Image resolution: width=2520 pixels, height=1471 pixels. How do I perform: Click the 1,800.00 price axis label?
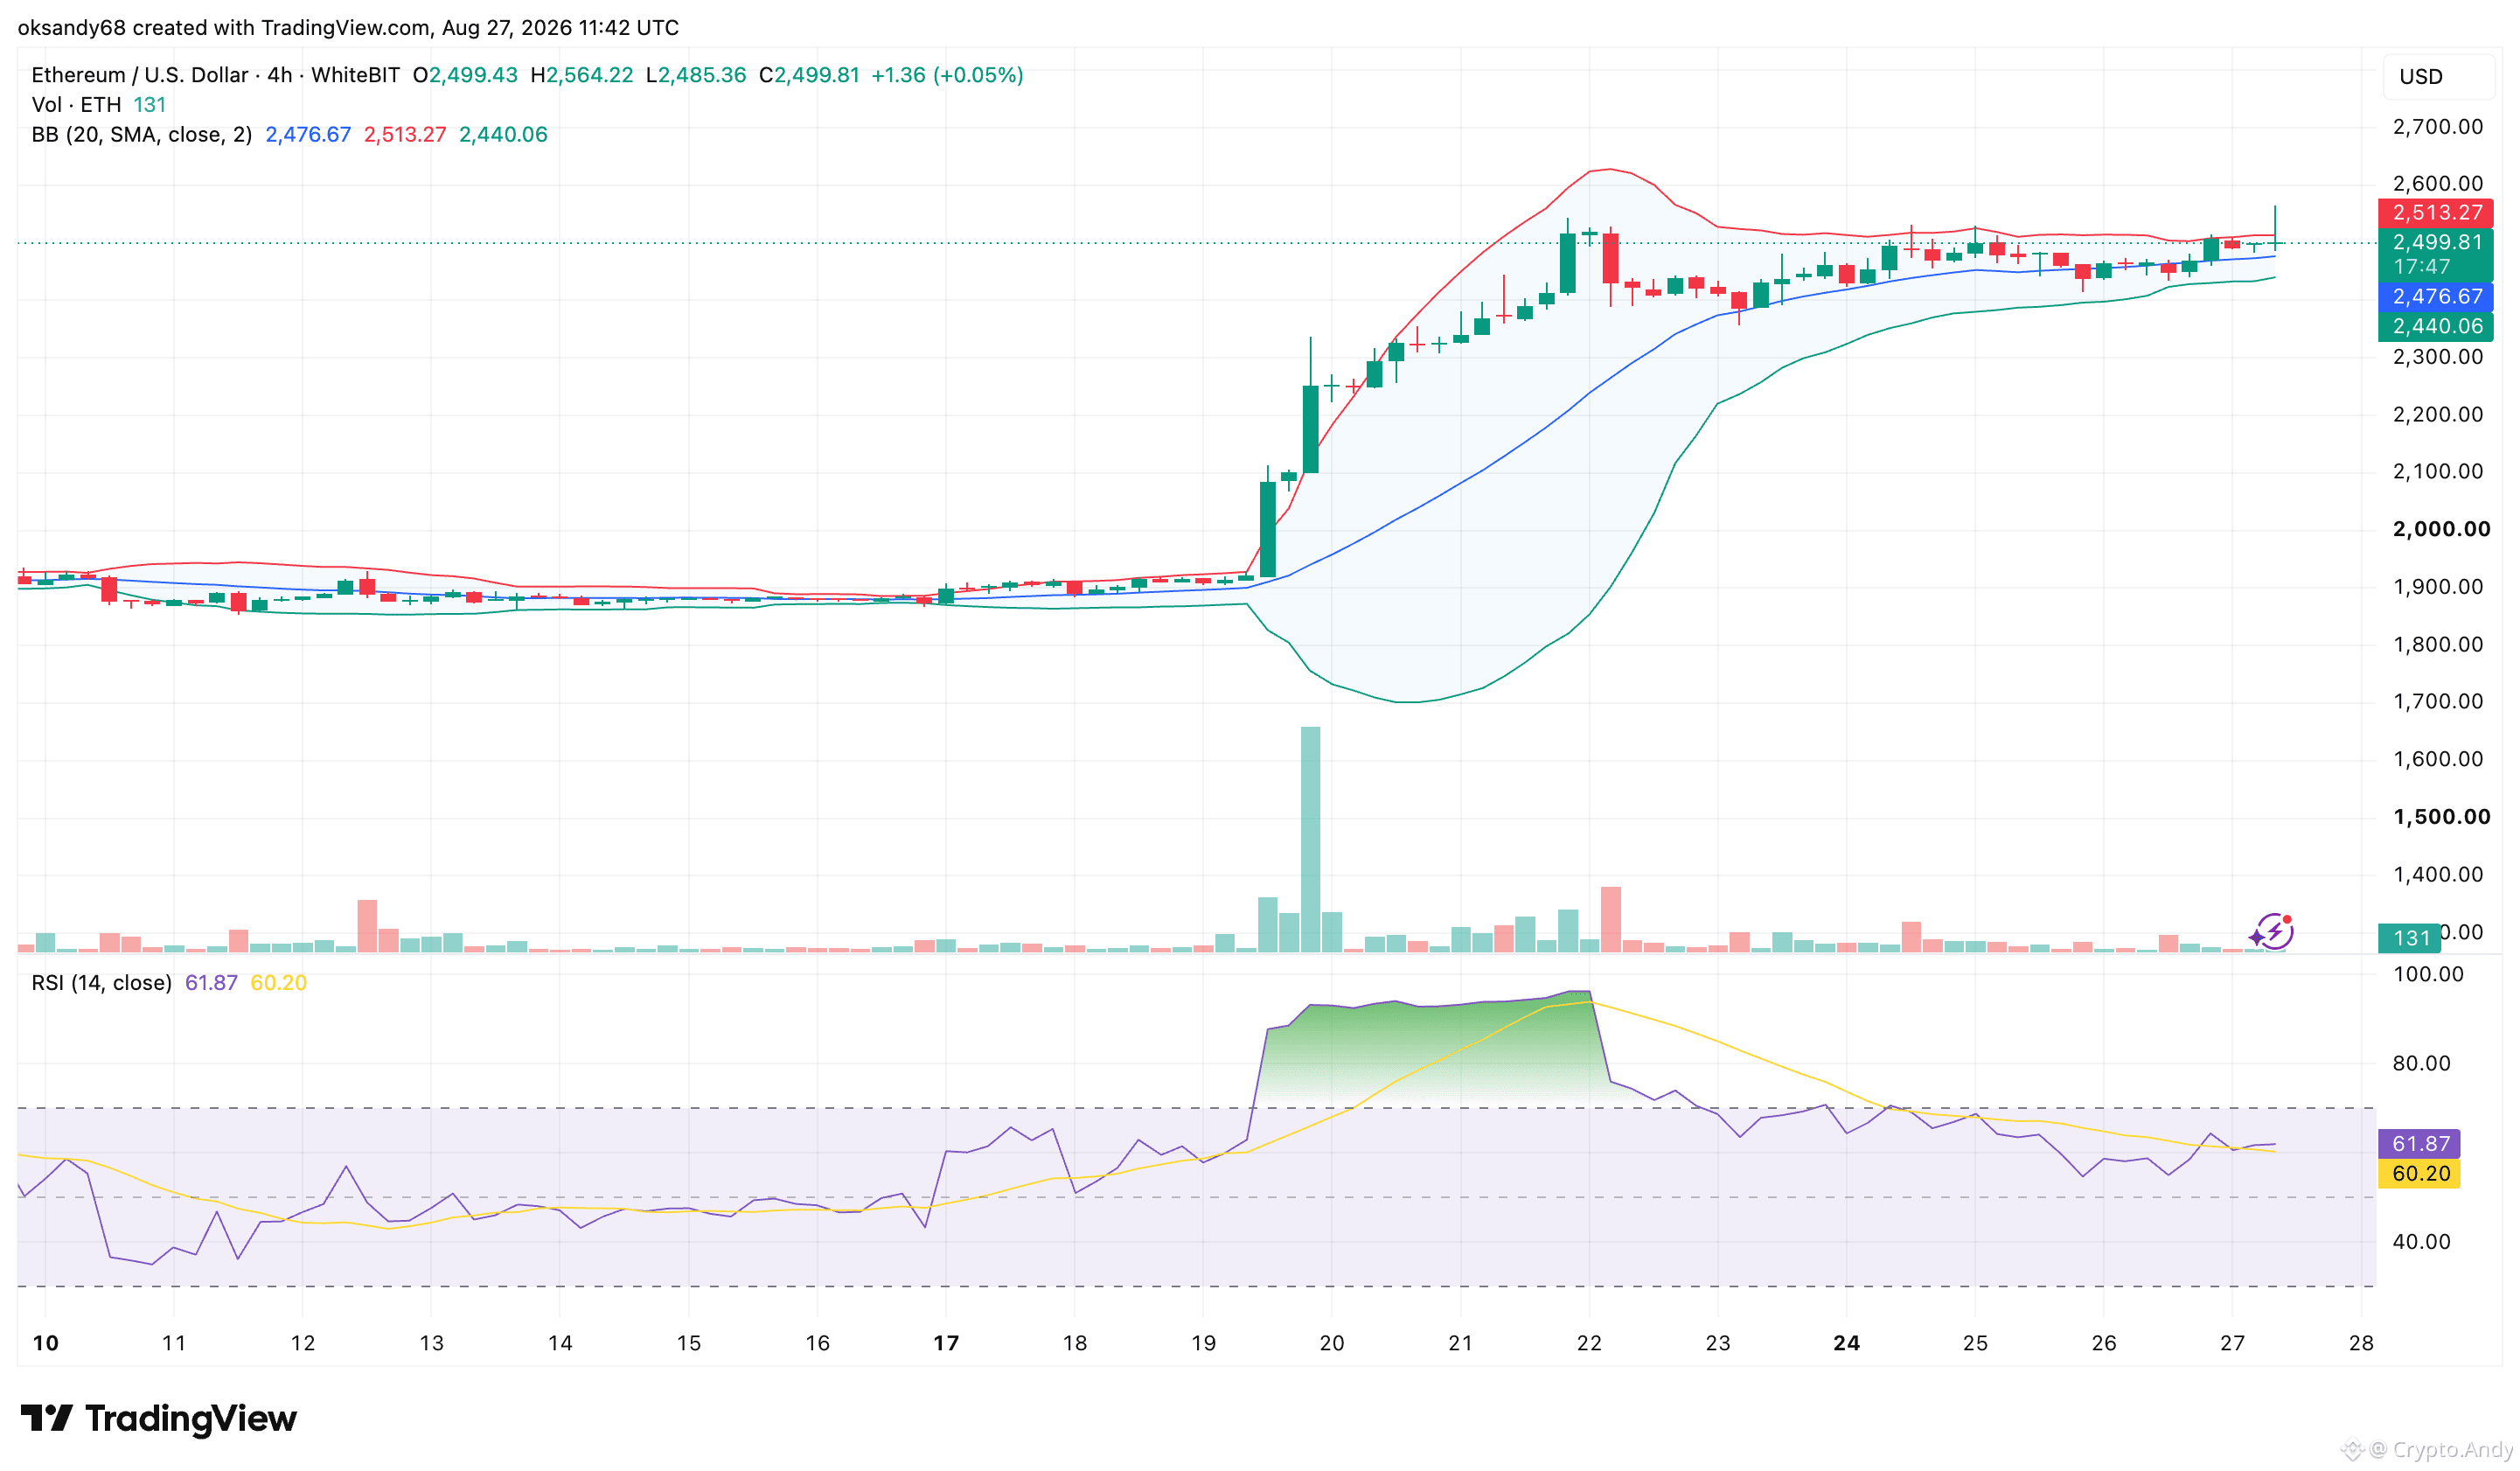(x=2438, y=645)
